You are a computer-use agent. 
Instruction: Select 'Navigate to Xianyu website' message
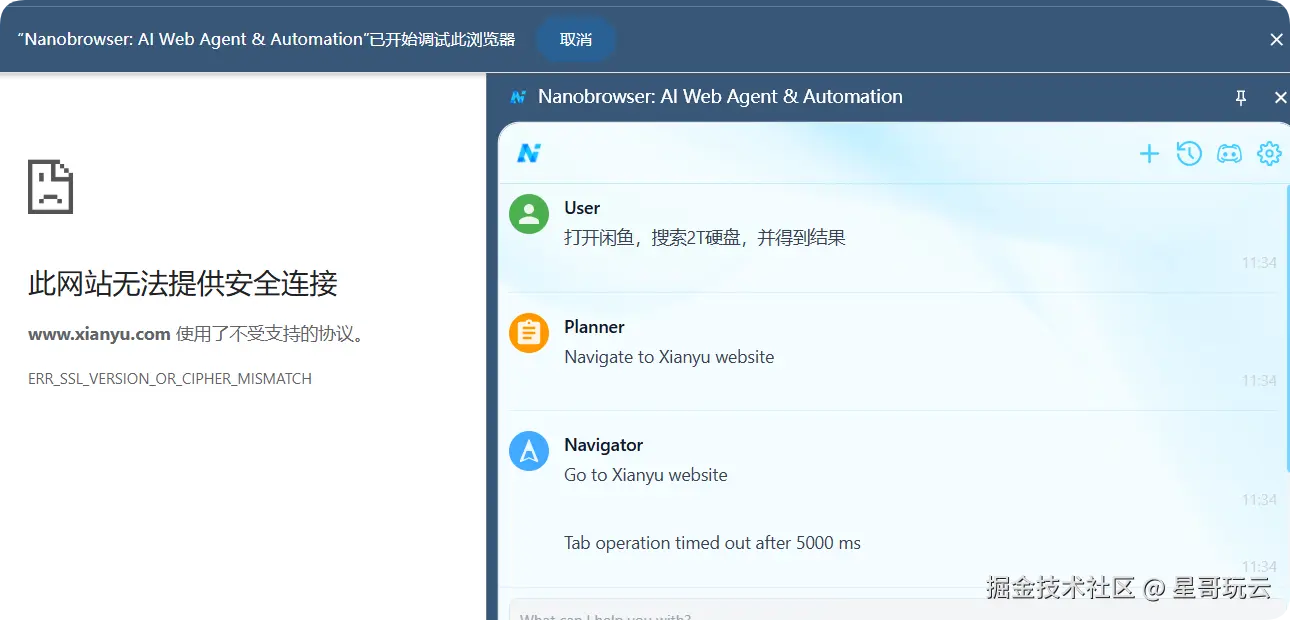click(x=669, y=357)
